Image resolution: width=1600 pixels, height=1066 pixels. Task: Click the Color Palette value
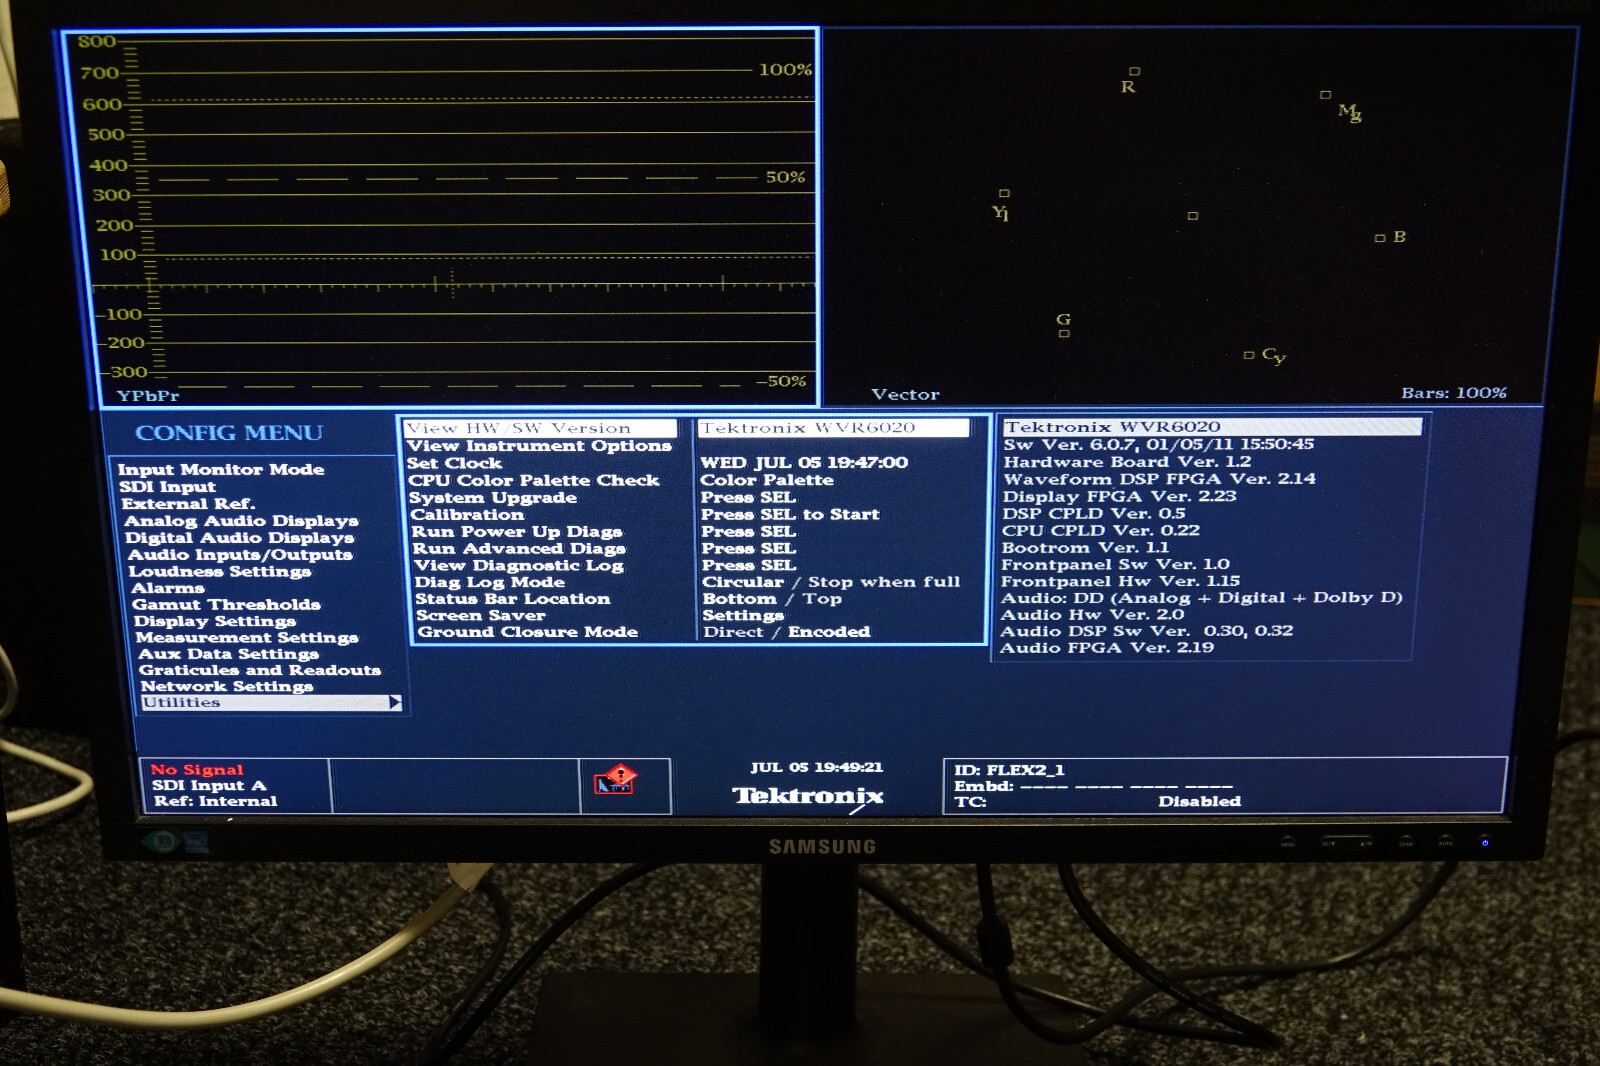(x=767, y=480)
